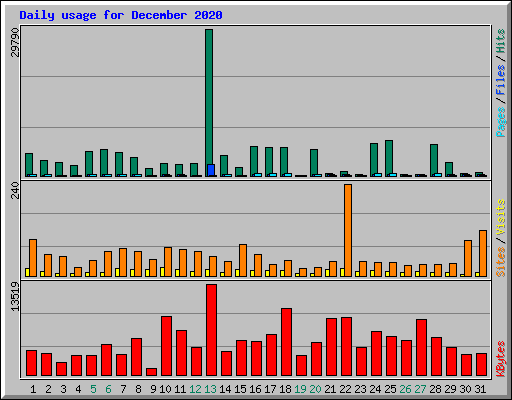Click the red KBytes bar for day 27

pos(421,347)
